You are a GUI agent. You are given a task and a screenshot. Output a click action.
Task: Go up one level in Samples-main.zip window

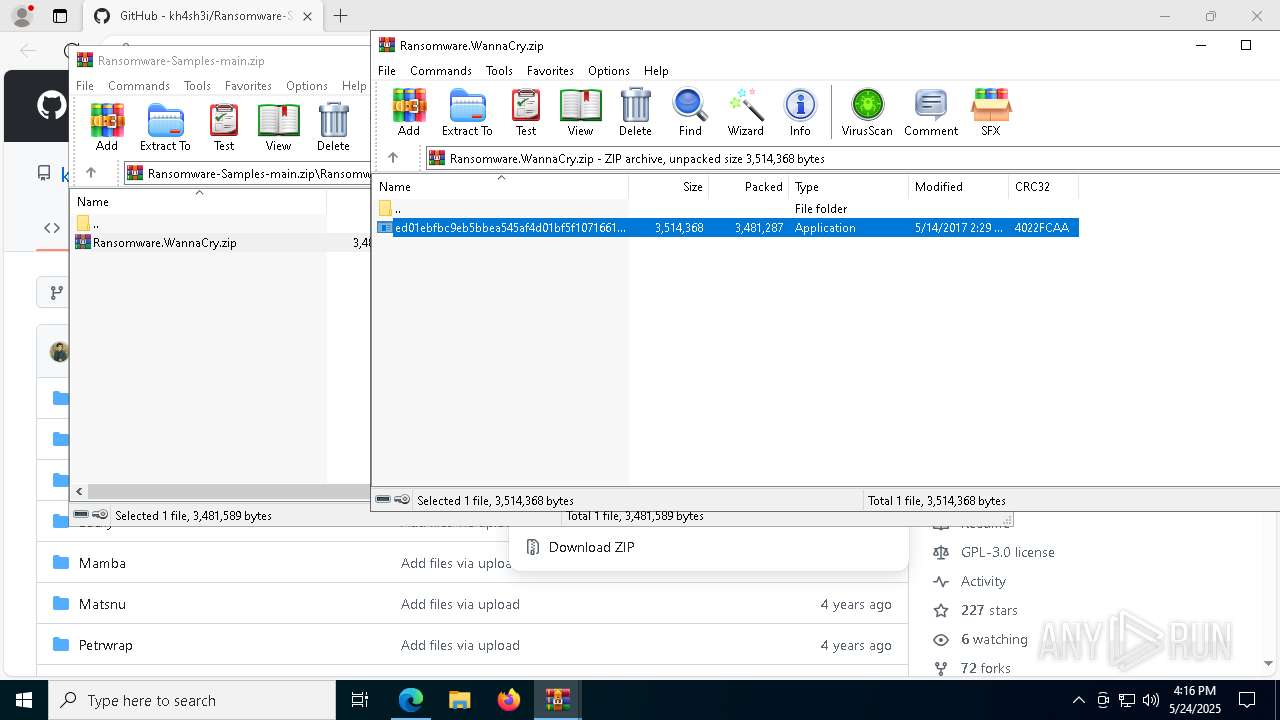tap(91, 173)
